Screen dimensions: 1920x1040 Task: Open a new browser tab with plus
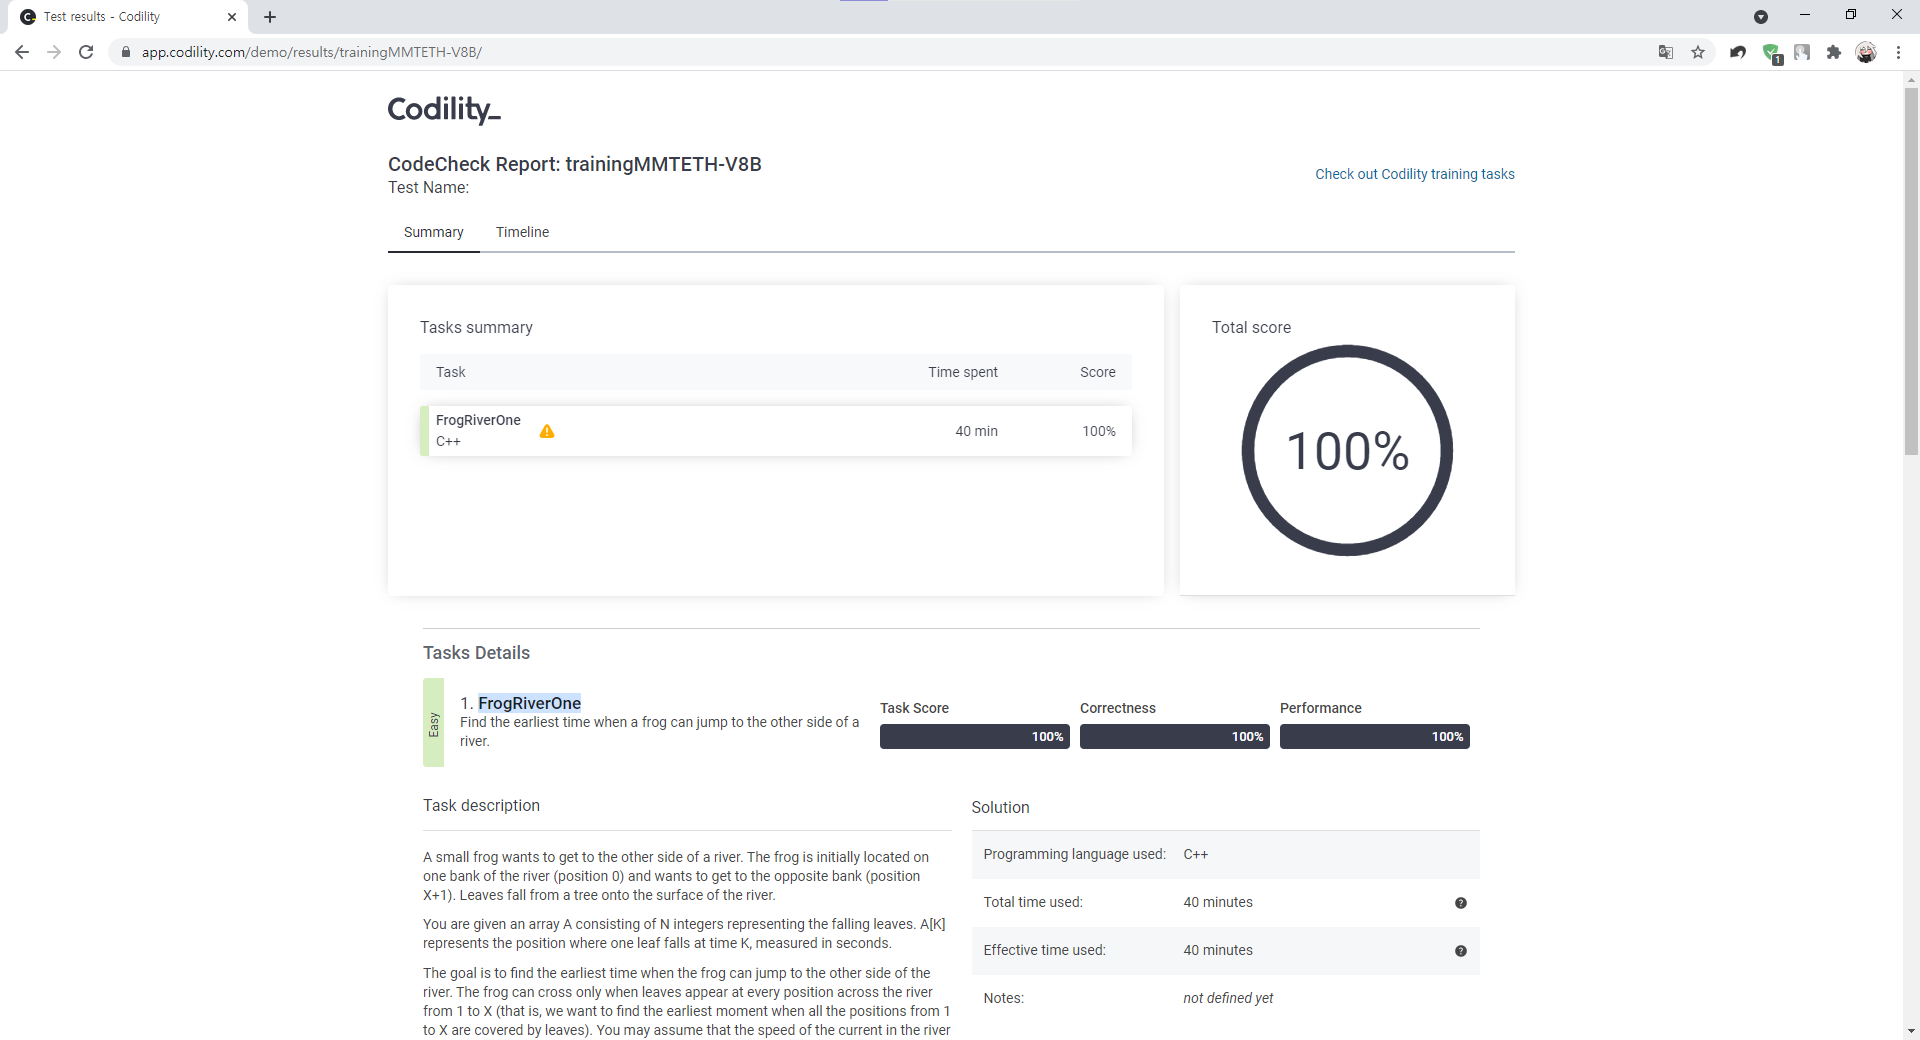pos(270,17)
